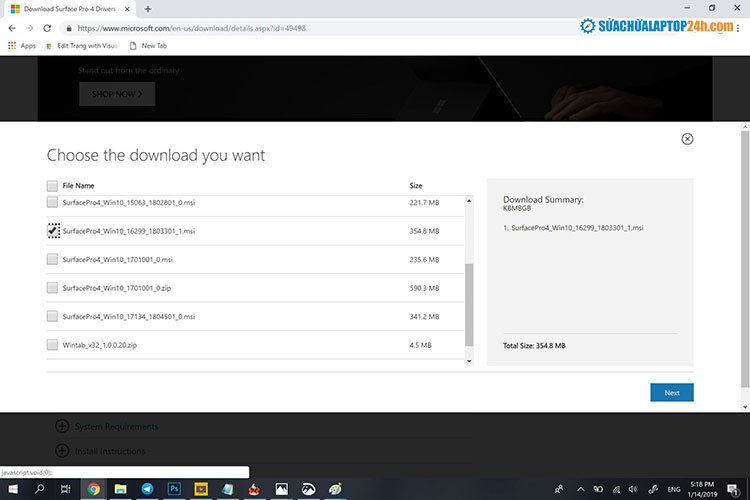Check SurfacePro4_Win10_1701001_0.msi

coord(52,259)
